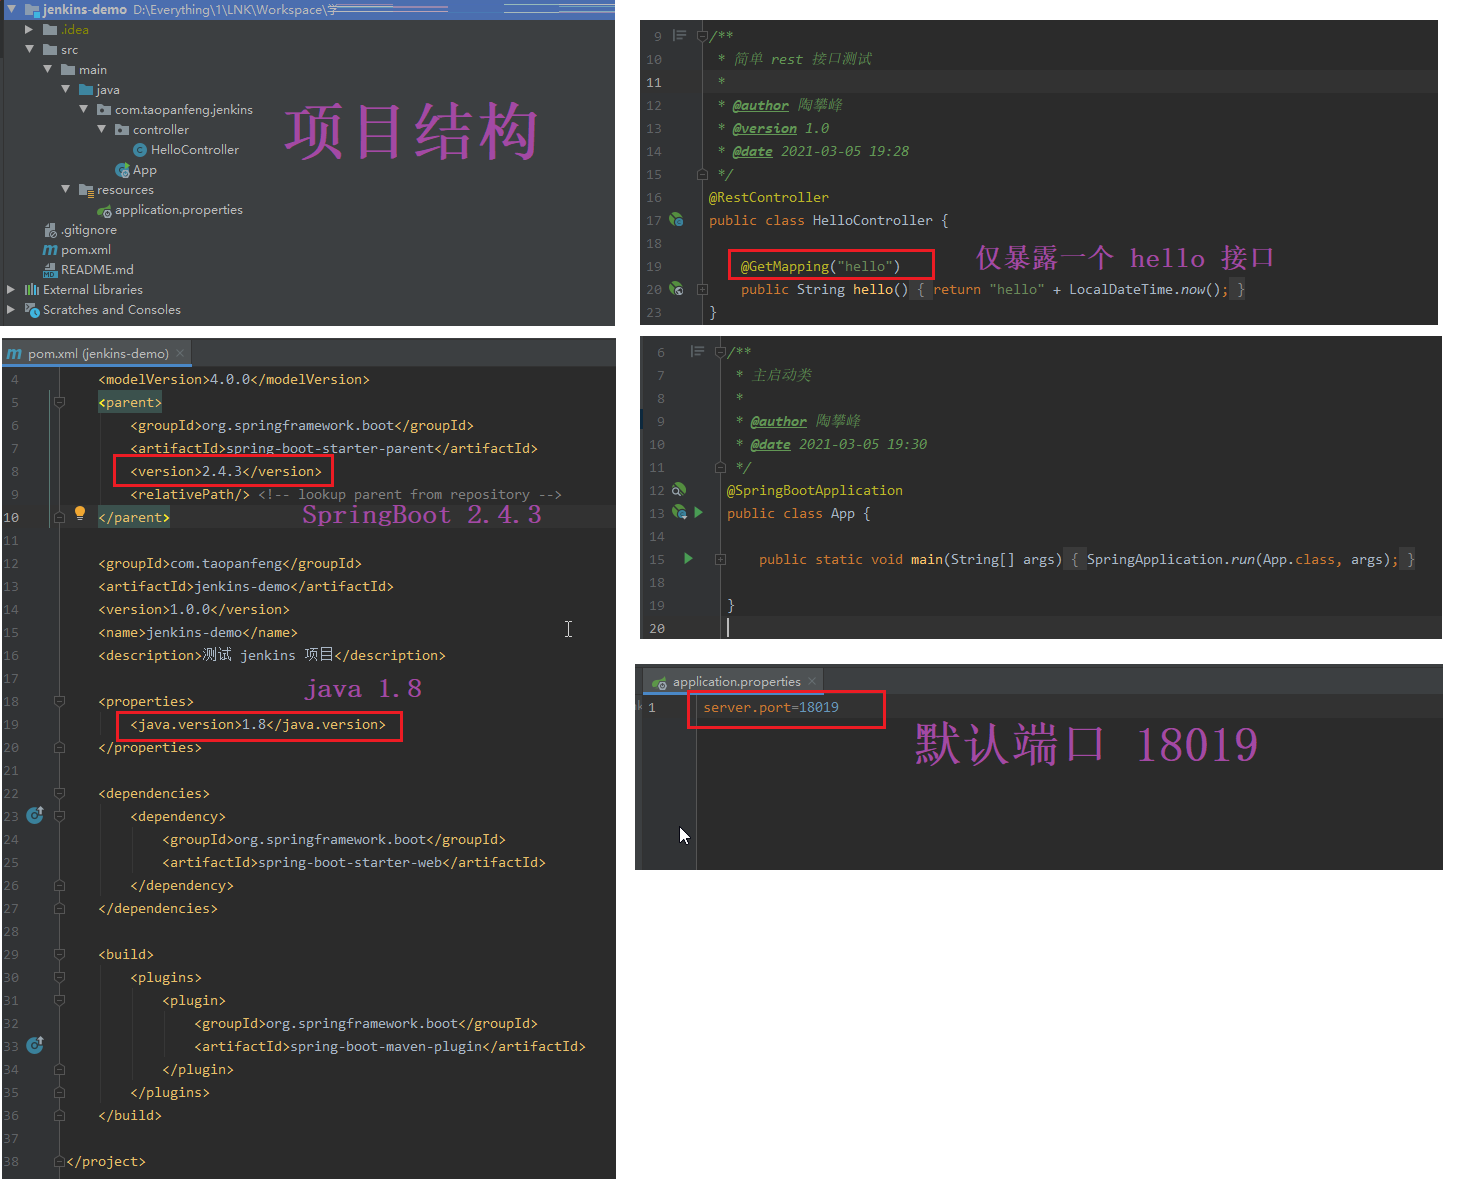Select the HelloController class icon in project tree

click(x=140, y=150)
